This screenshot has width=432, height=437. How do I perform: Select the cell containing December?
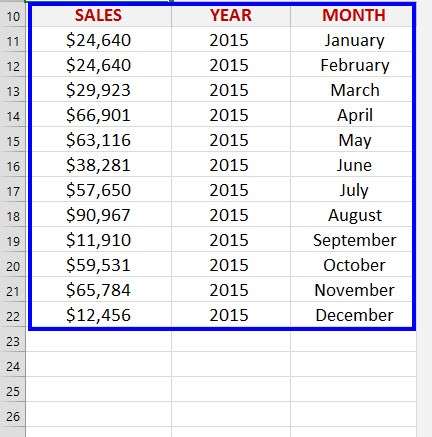tap(353, 315)
